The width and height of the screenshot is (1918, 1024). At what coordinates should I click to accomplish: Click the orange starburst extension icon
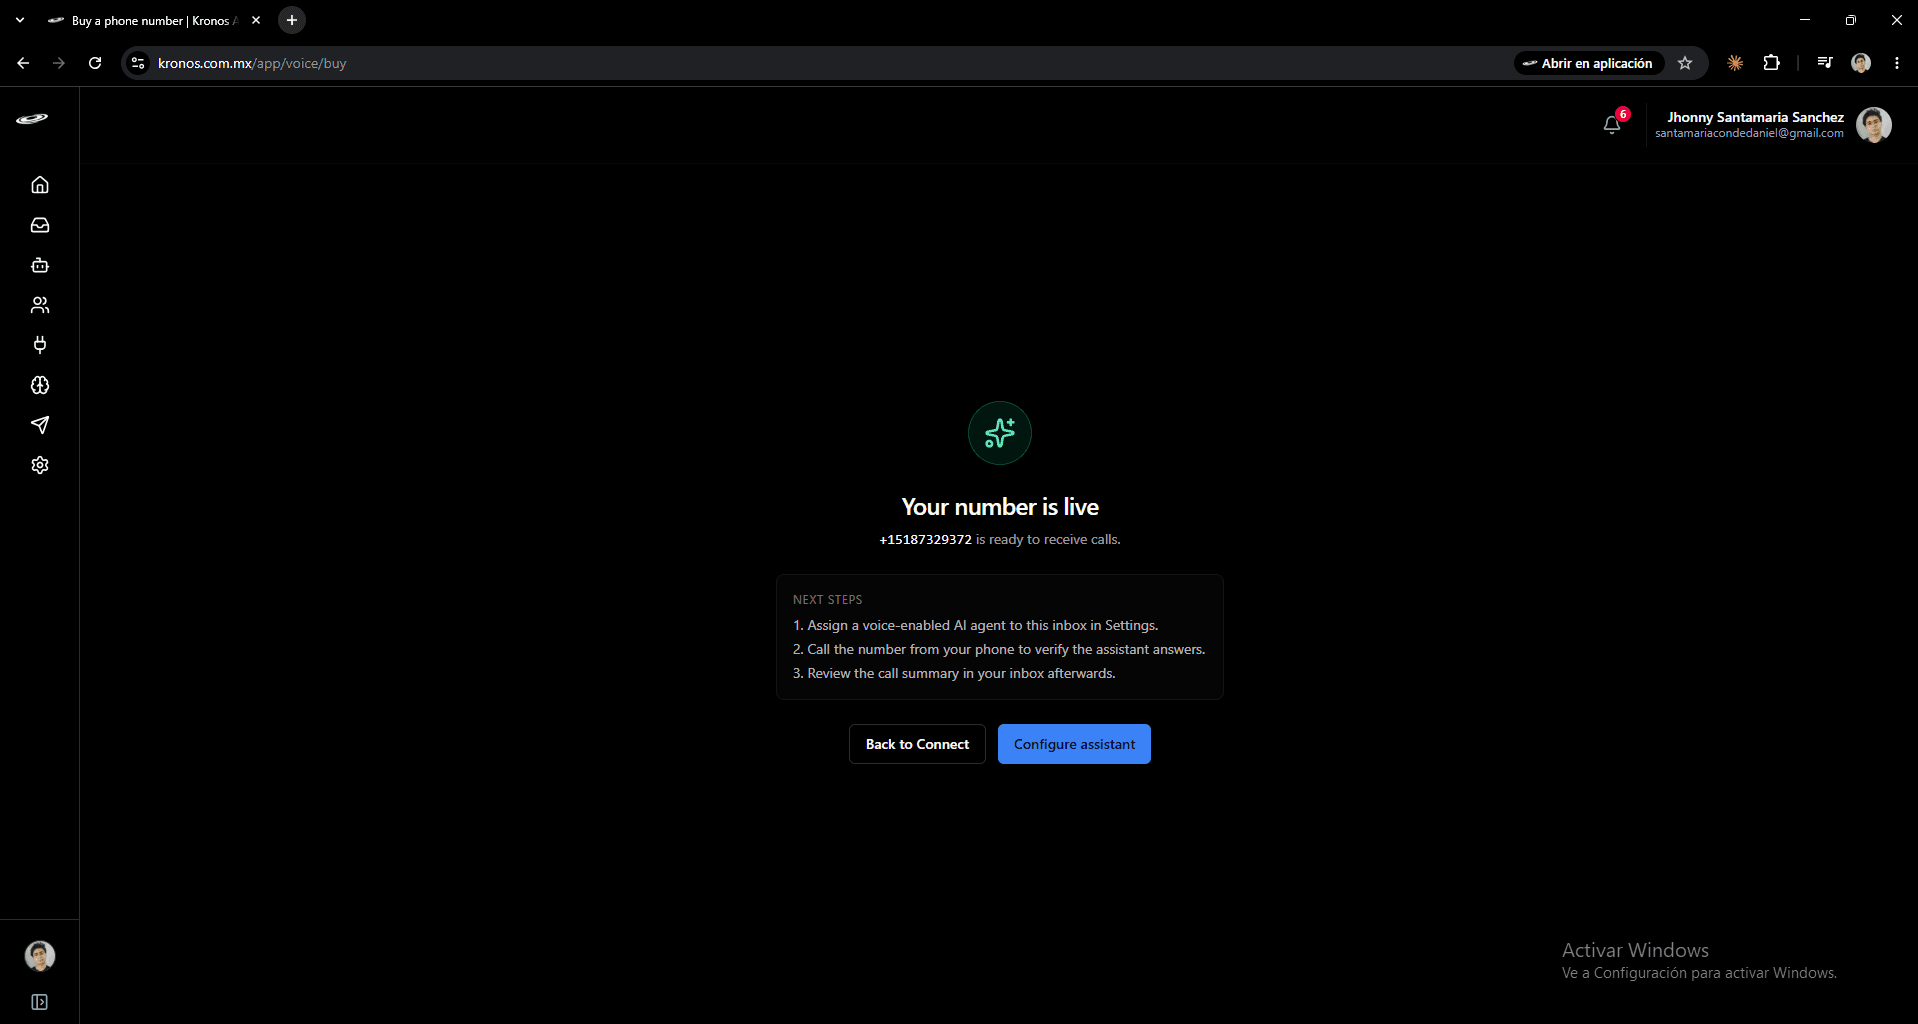[1735, 63]
